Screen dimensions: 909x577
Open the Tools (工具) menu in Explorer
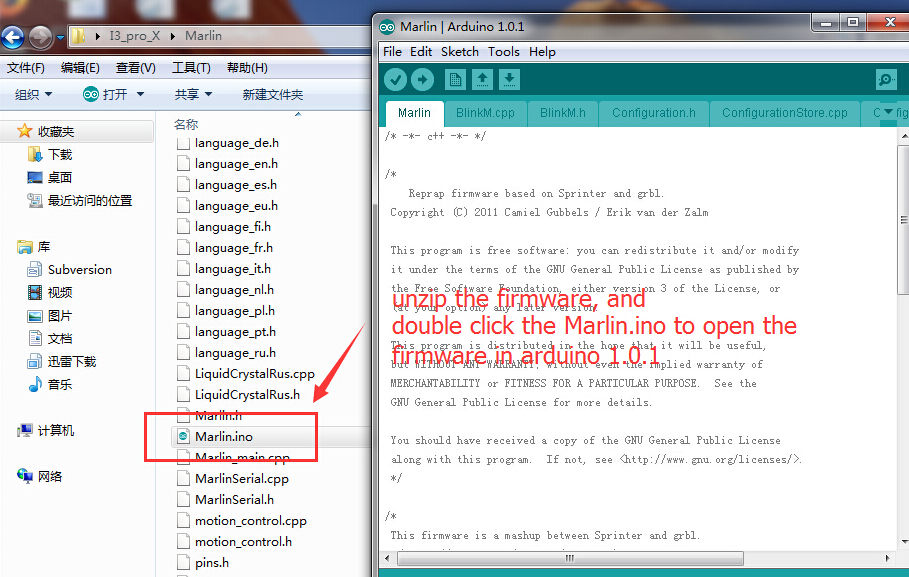(191, 68)
